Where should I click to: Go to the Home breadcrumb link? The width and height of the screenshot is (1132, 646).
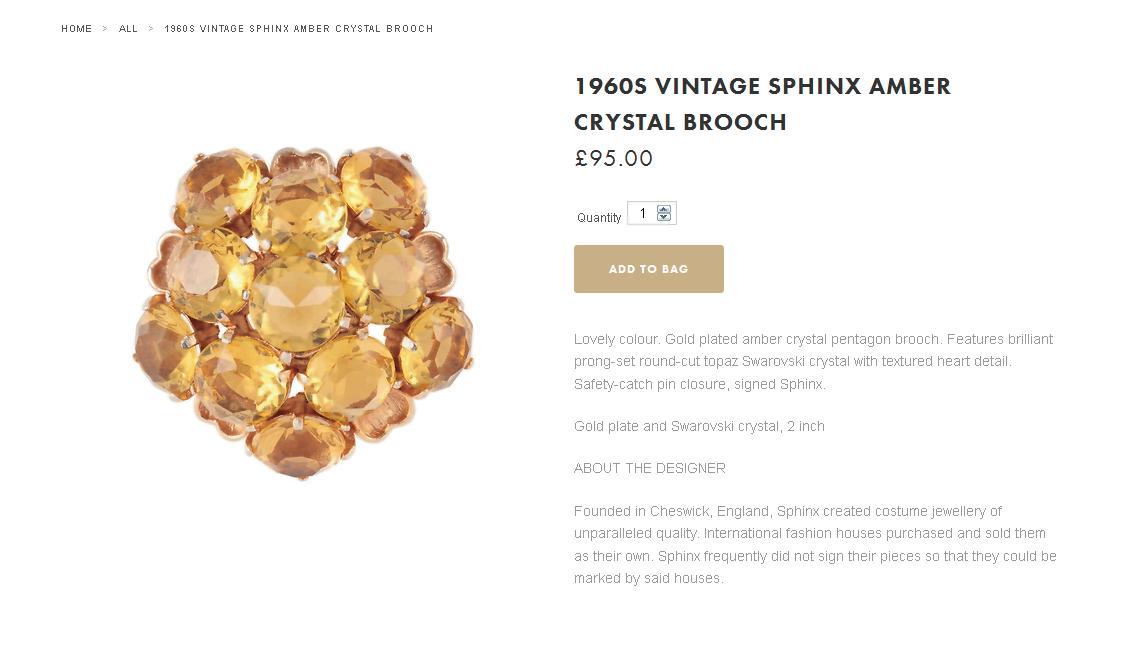click(x=77, y=29)
